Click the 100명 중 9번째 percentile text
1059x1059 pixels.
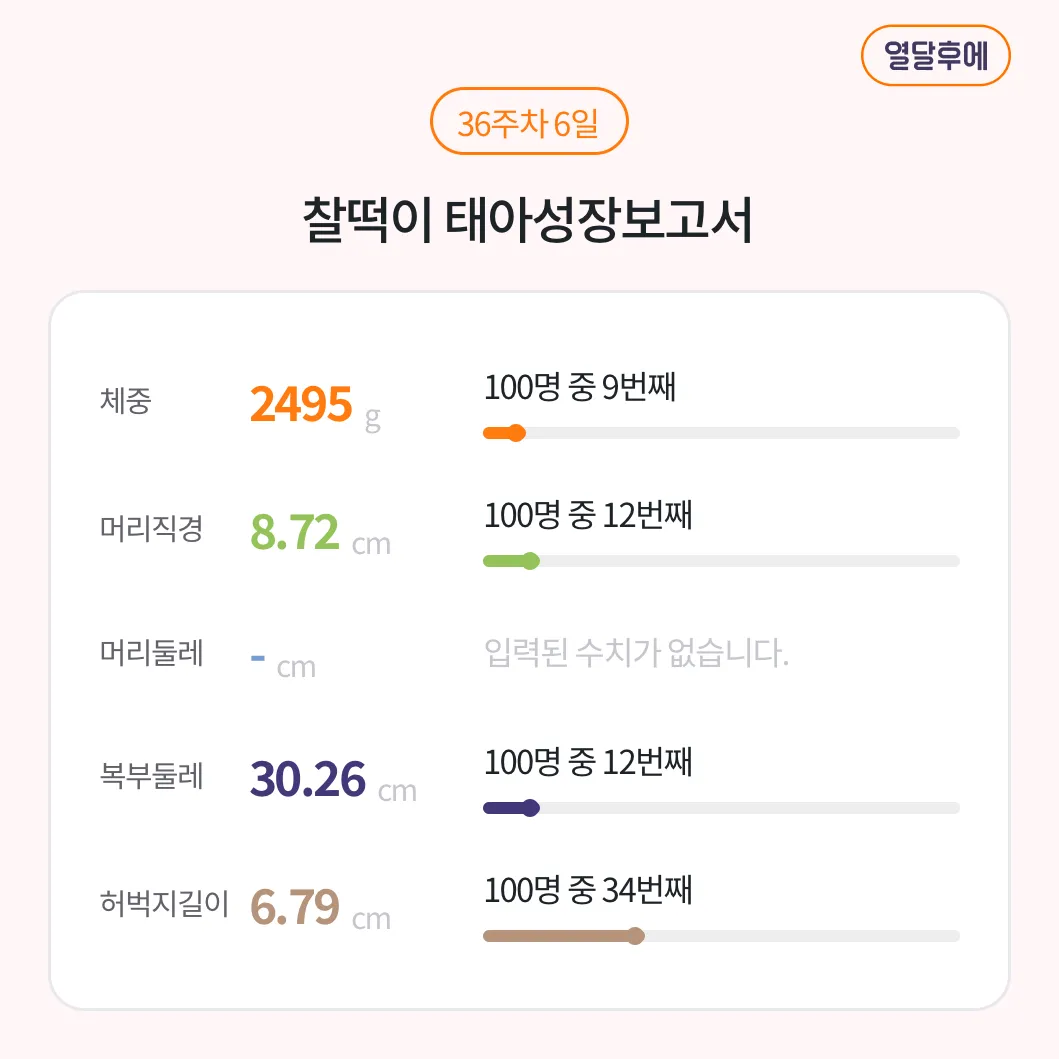[x=580, y=387]
